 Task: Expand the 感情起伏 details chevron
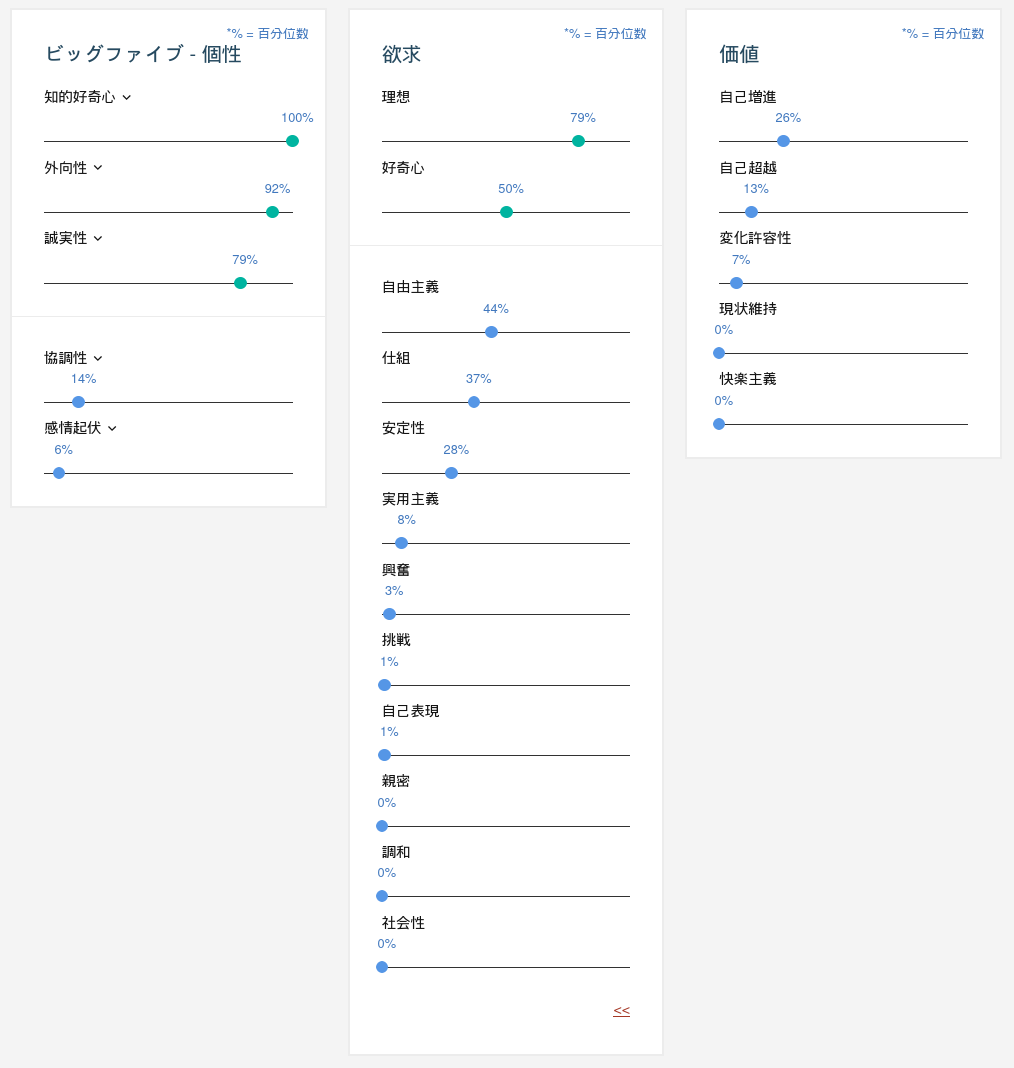click(x=111, y=428)
